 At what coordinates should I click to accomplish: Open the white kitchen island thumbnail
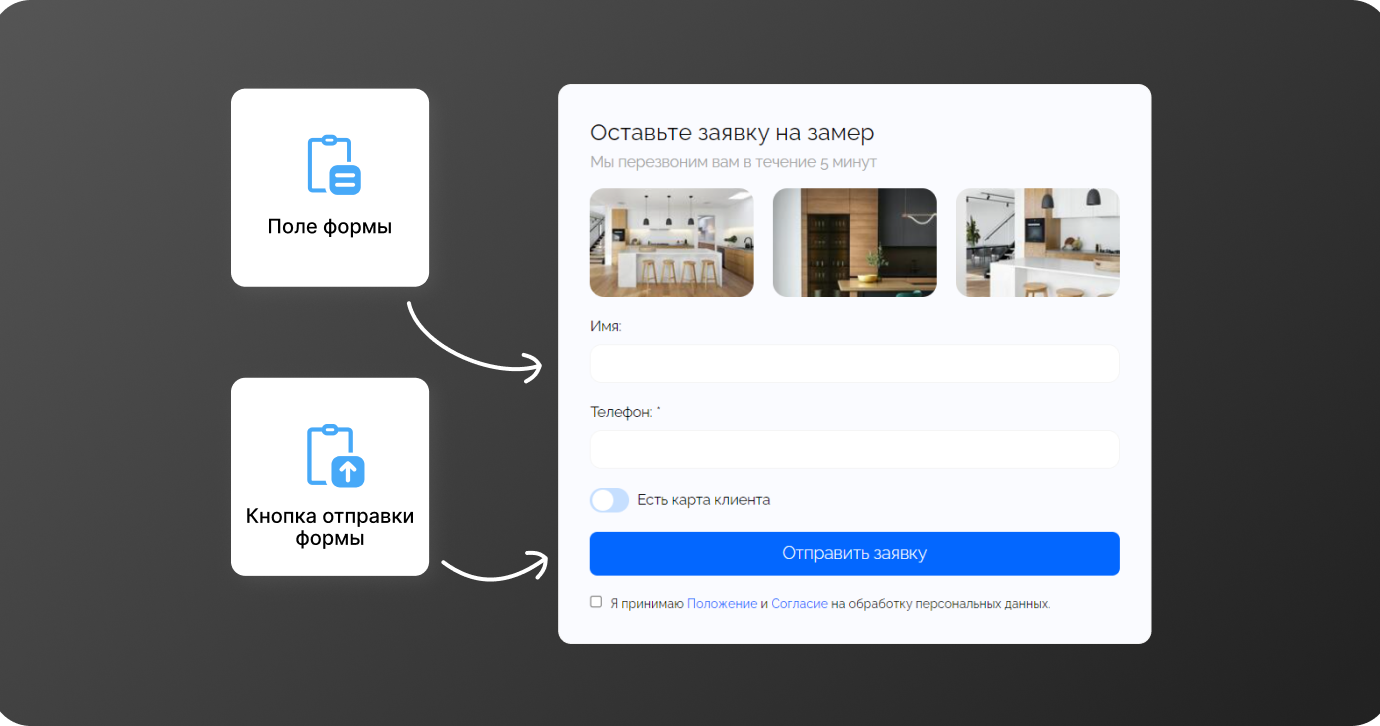tap(671, 243)
